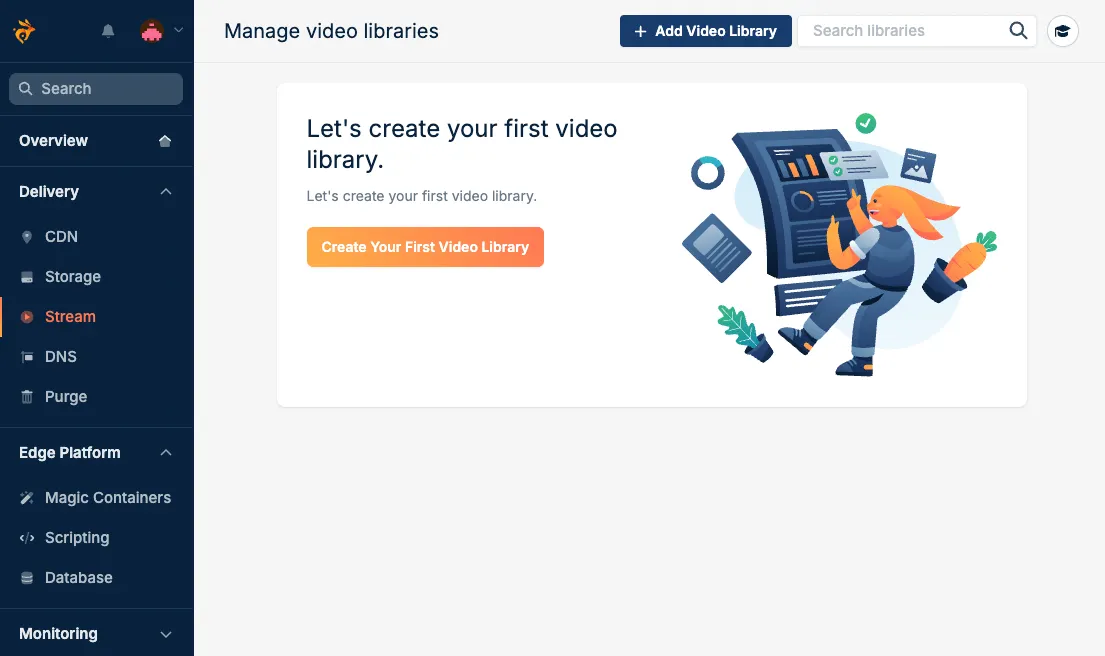Select the CDN globe icon
This screenshot has height=656, width=1105.
(27, 236)
